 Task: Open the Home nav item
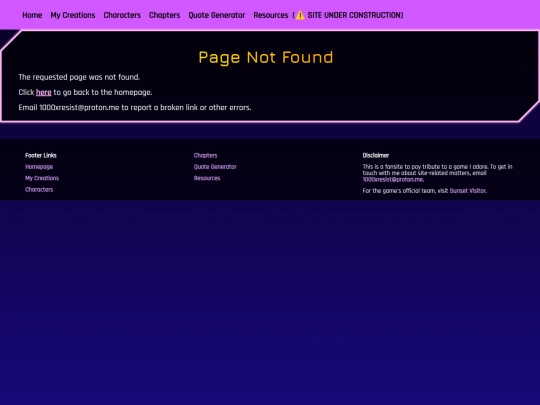coord(32,15)
